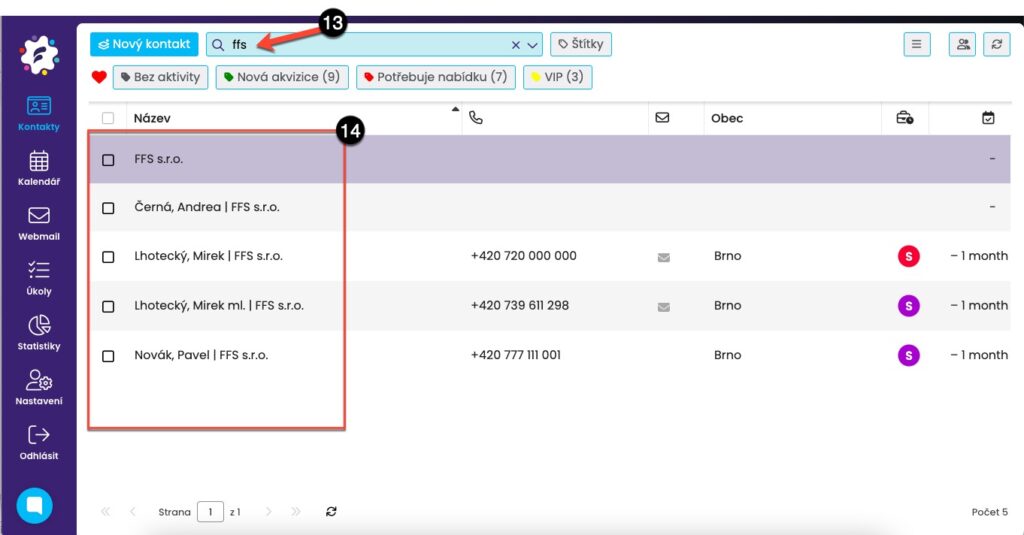
Task: Click purple S avatar in Lhotecký, Mirek ml. row
Action: click(908, 306)
